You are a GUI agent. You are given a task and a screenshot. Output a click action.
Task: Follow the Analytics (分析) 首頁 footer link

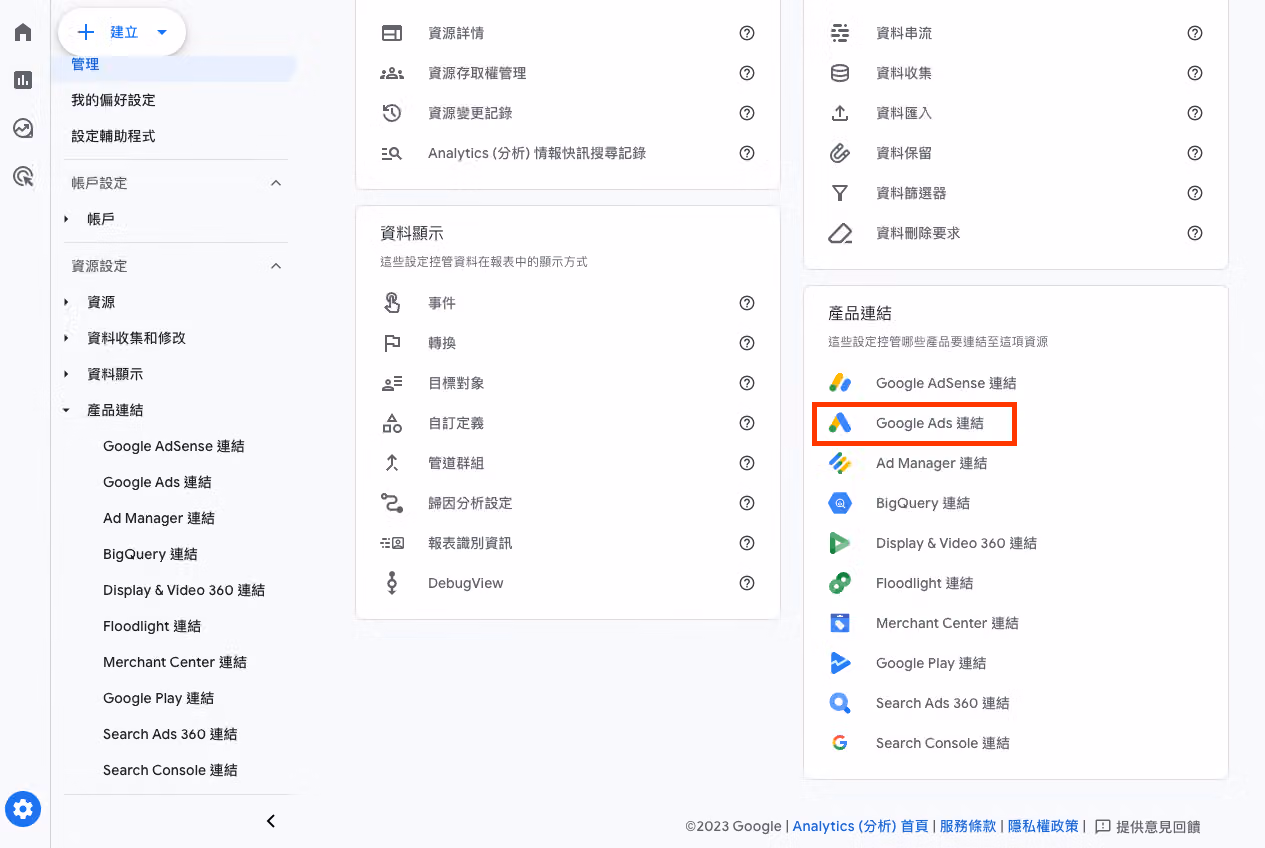(860, 827)
